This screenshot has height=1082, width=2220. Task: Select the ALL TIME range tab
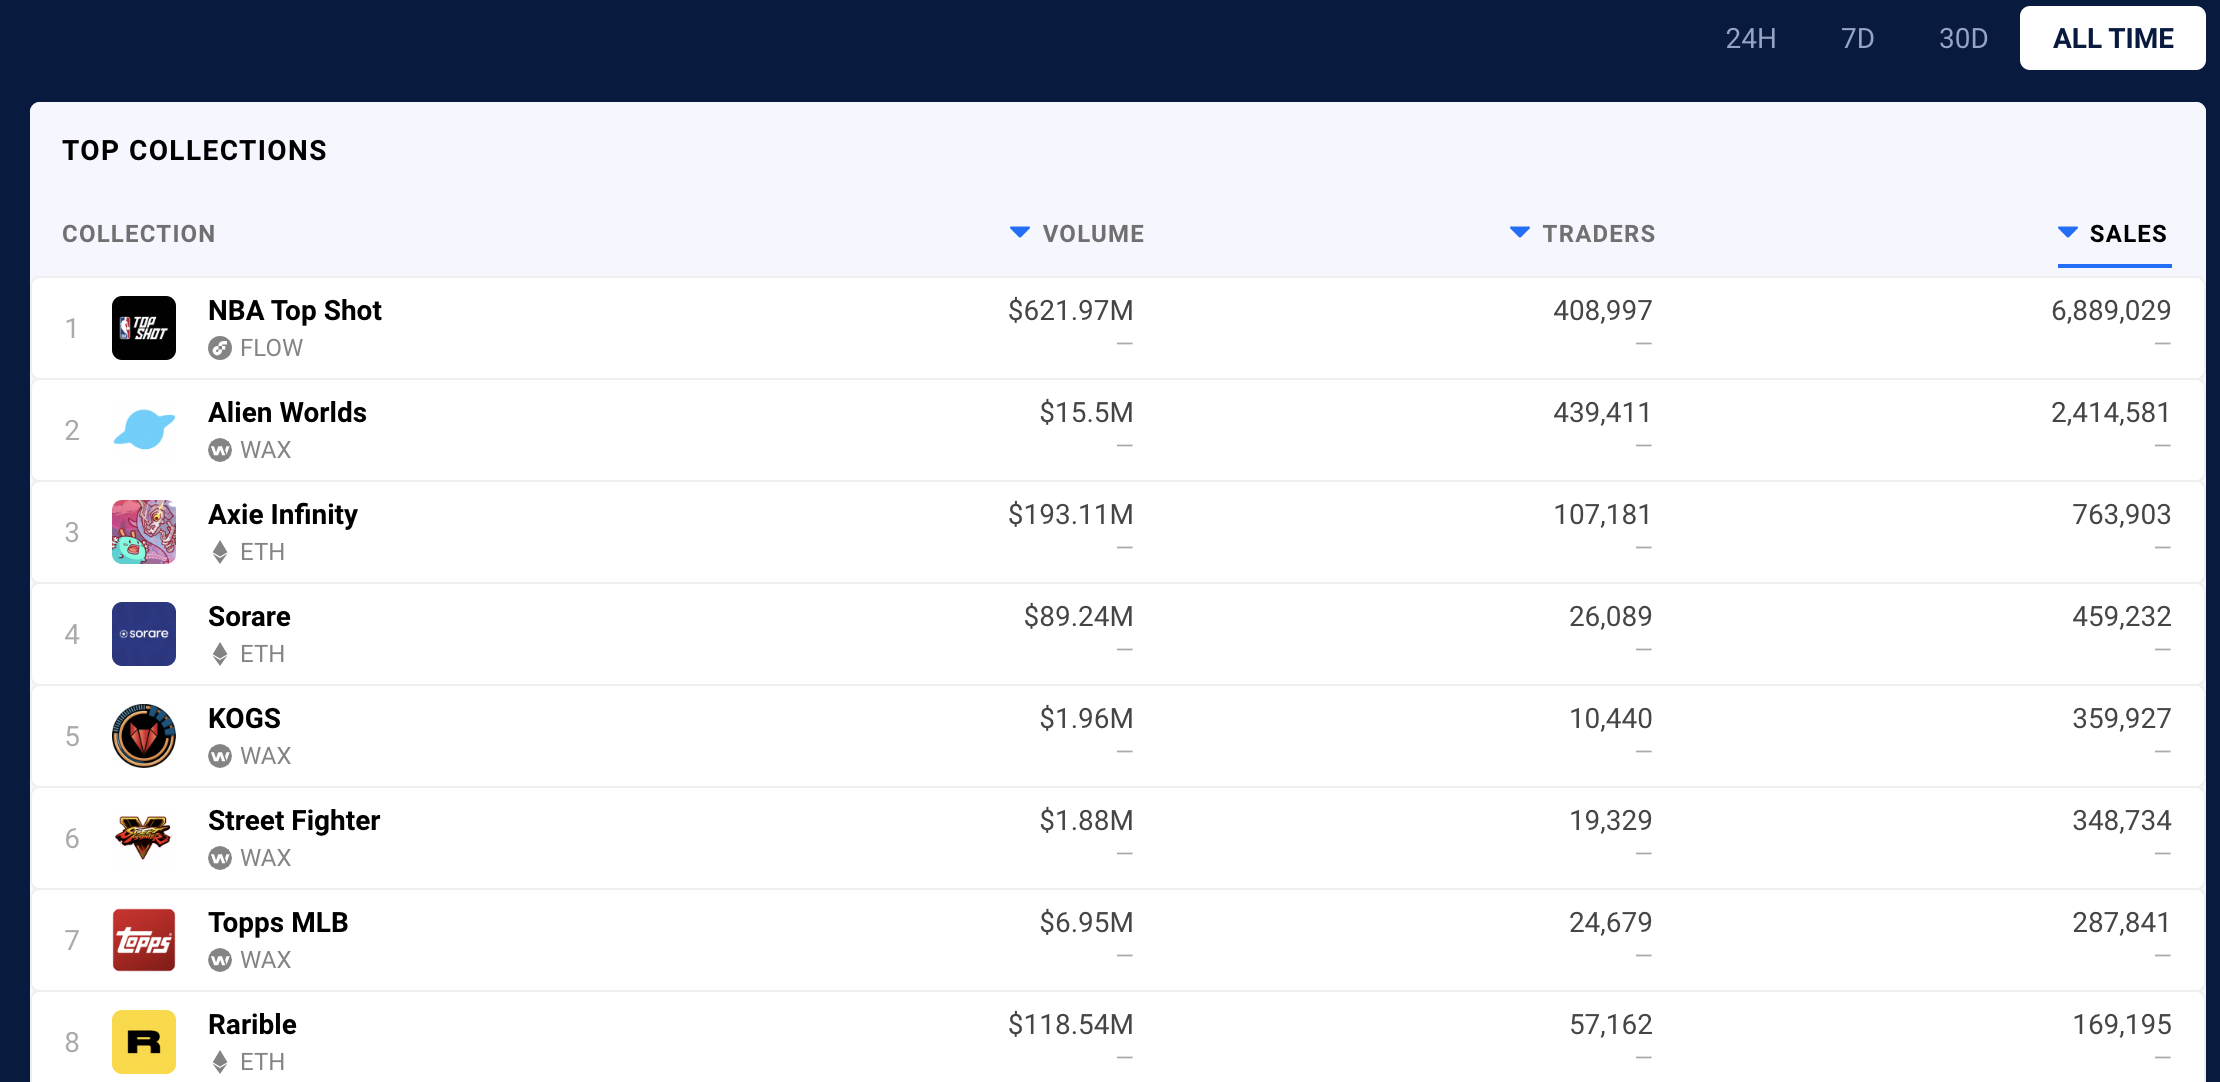2112,39
